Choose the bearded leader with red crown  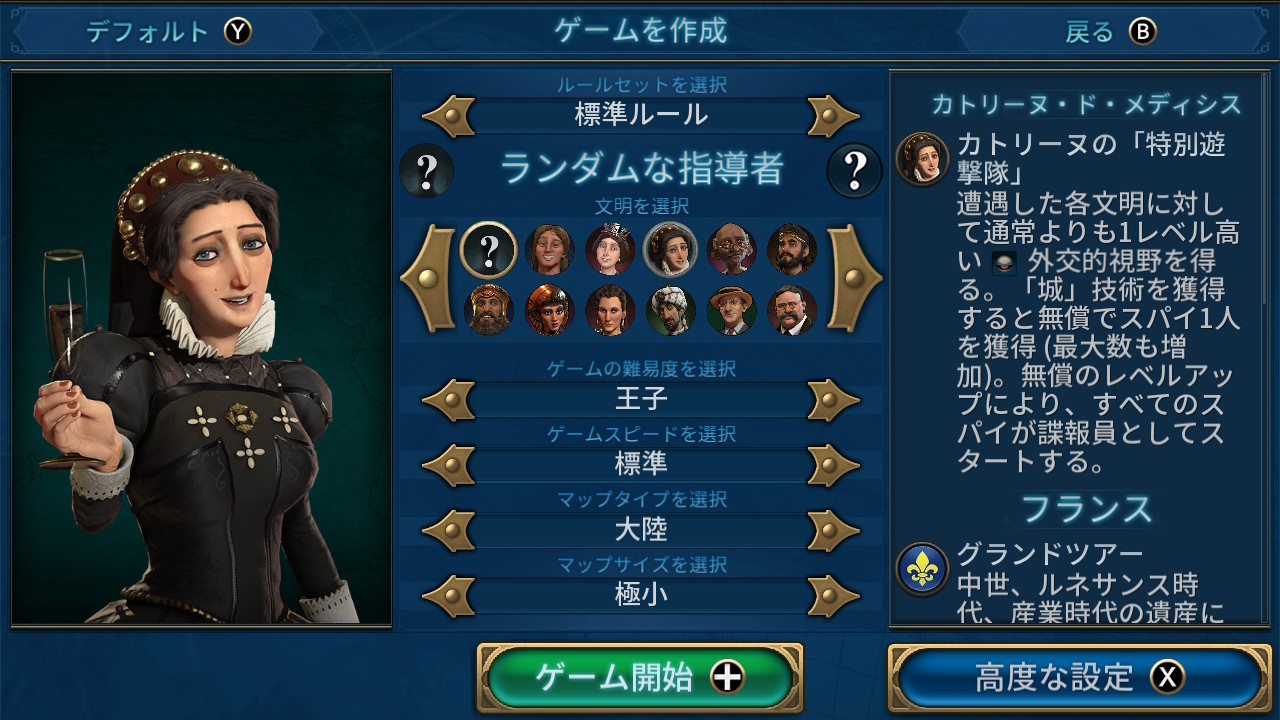click(x=489, y=311)
